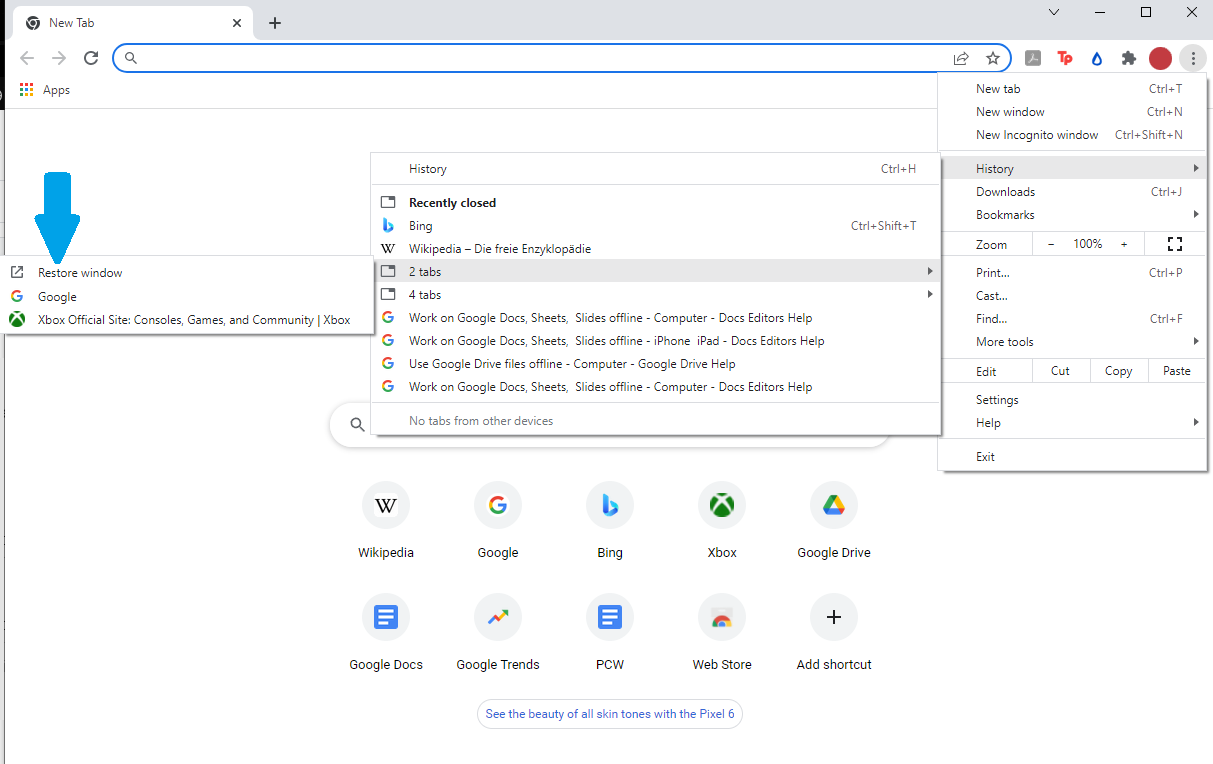The image size is (1213, 764).
Task: Click the share page icon
Action: tap(961, 58)
